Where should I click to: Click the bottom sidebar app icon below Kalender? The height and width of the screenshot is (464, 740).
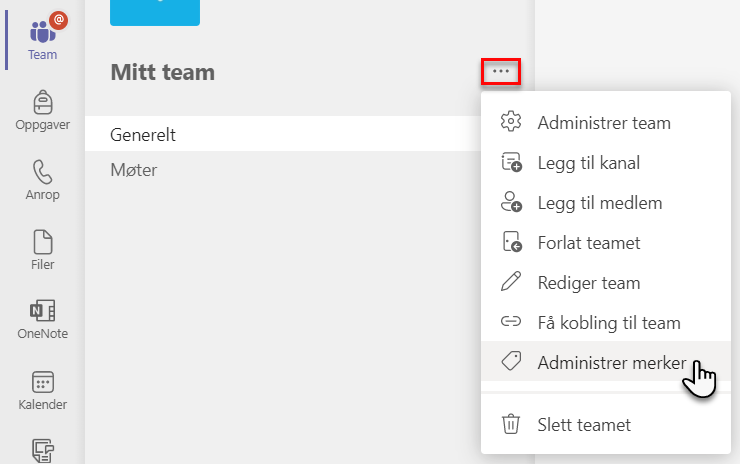click(x=42, y=450)
